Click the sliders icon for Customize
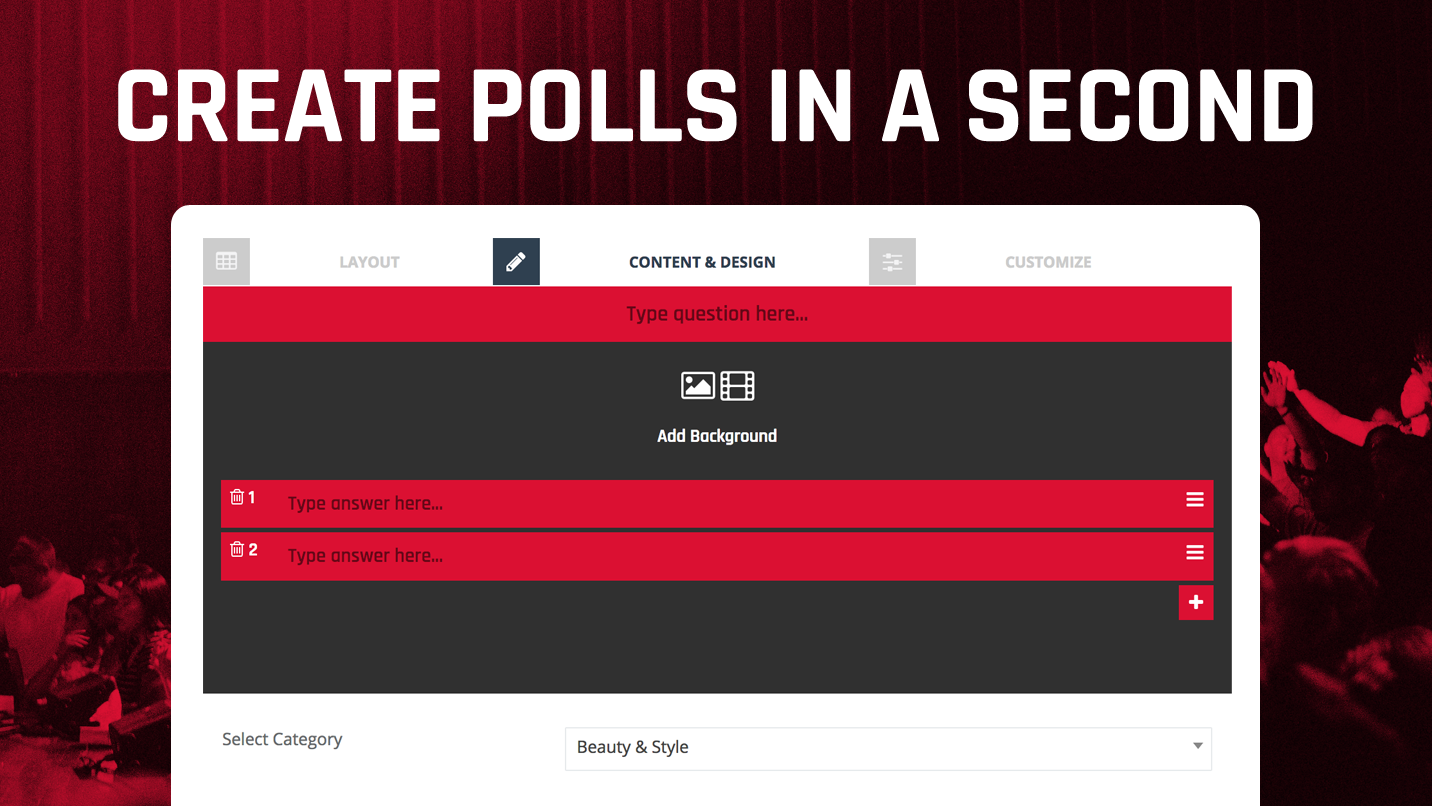1432x806 pixels. 892,261
